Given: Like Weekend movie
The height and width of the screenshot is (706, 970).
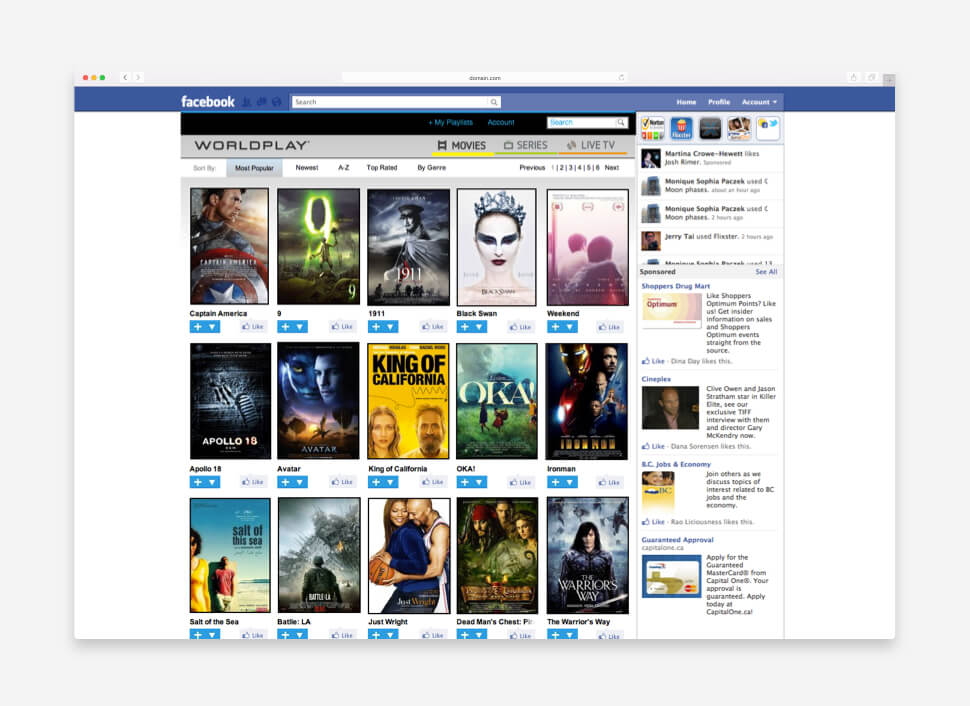Looking at the screenshot, I should click(609, 327).
